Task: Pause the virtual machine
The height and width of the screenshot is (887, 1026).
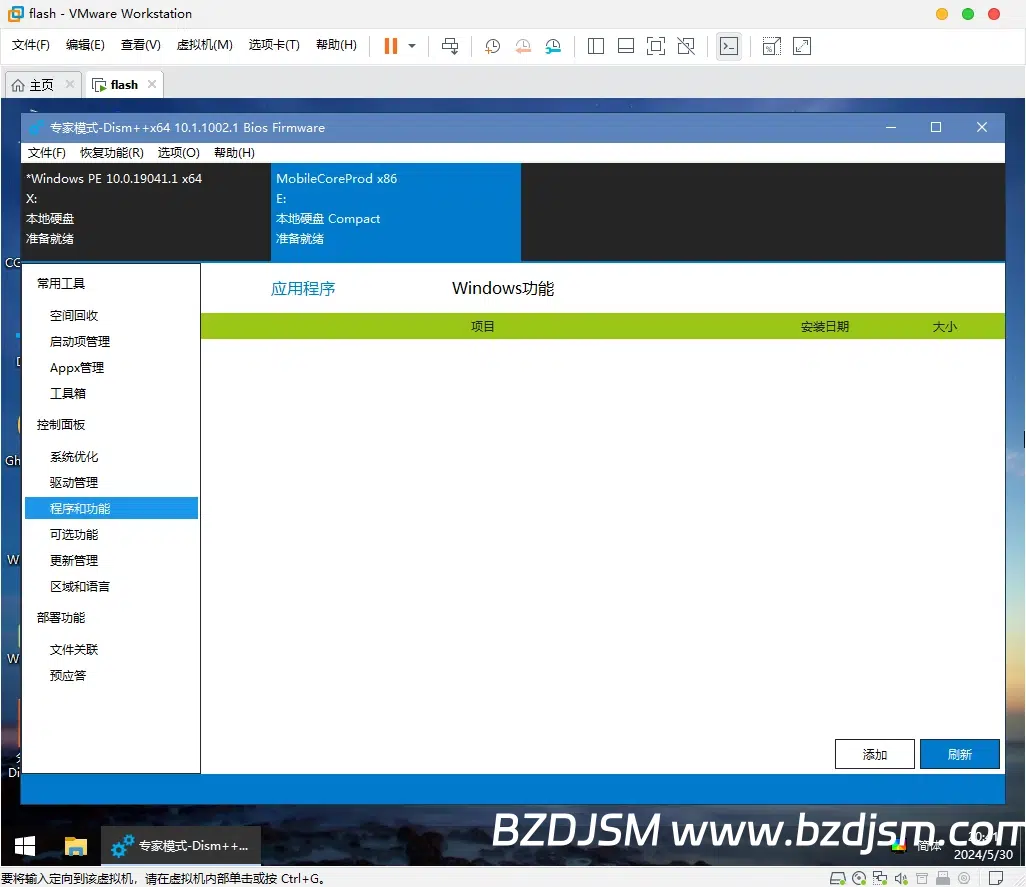Action: tap(391, 46)
